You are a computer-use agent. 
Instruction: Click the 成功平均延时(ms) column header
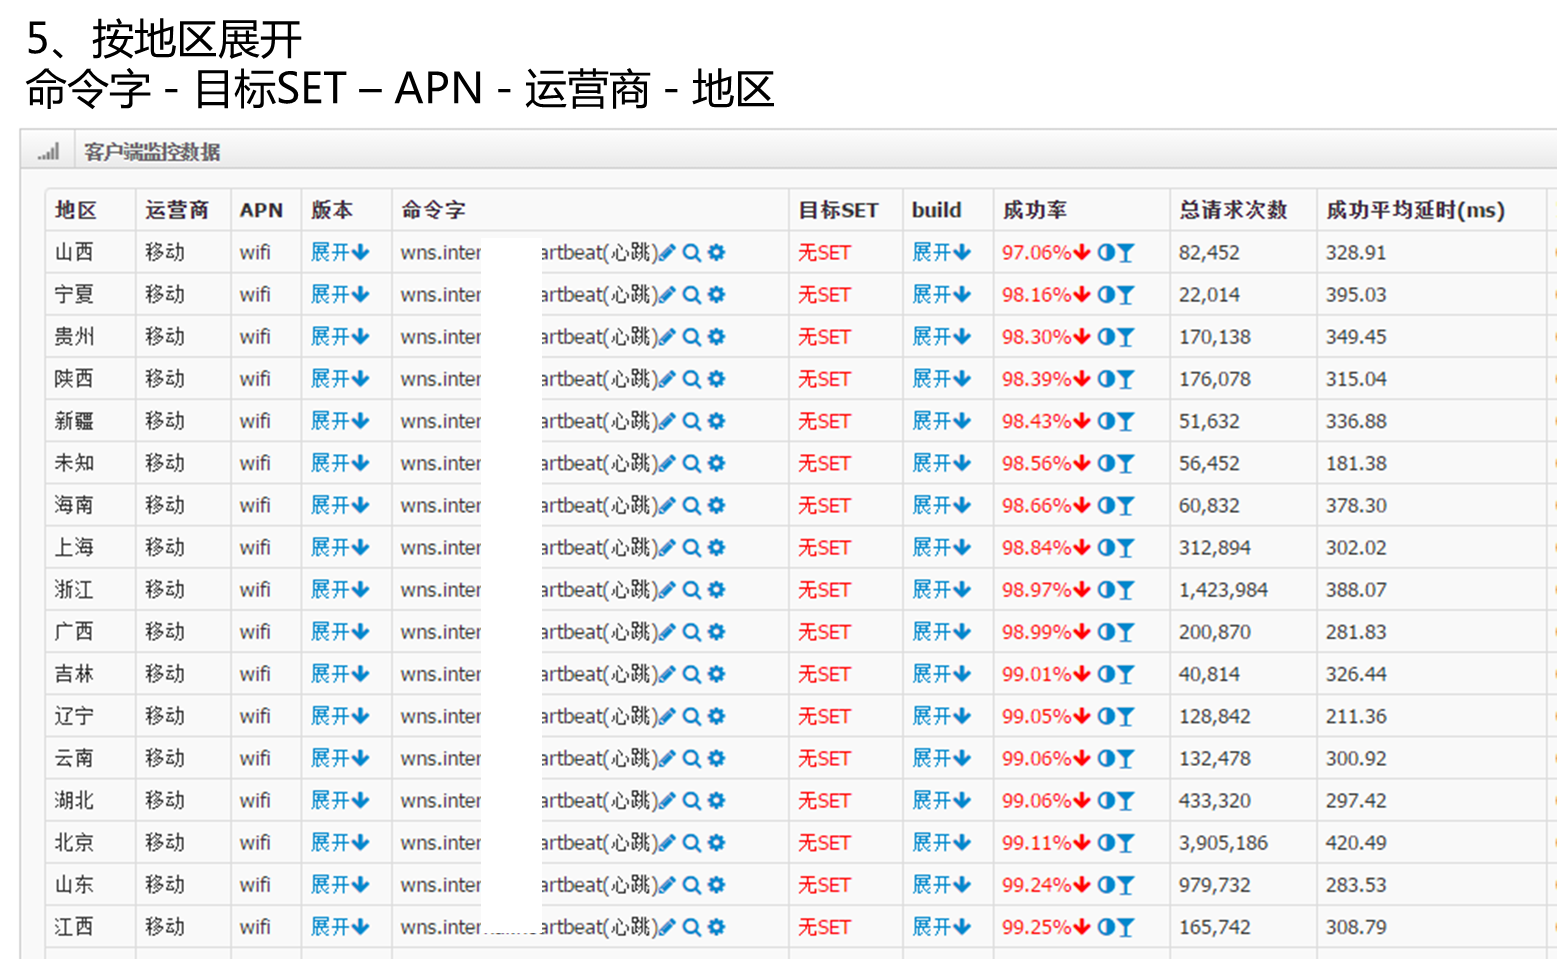(1415, 210)
